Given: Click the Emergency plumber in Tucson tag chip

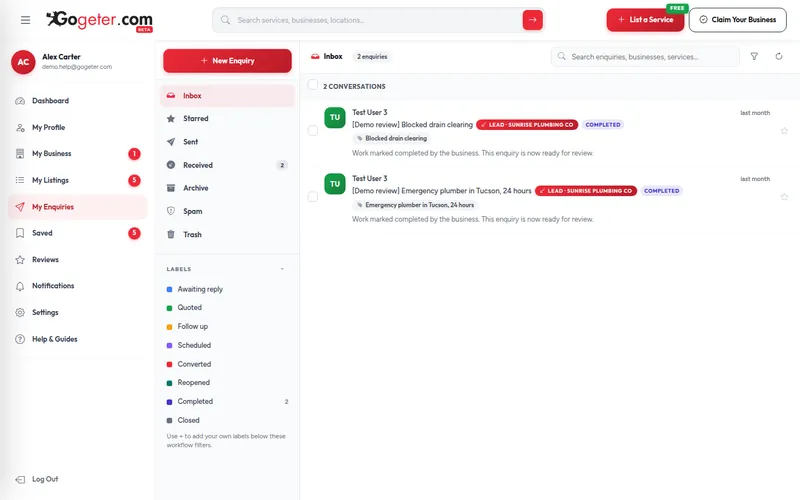Looking at the screenshot, I should click(415, 205).
